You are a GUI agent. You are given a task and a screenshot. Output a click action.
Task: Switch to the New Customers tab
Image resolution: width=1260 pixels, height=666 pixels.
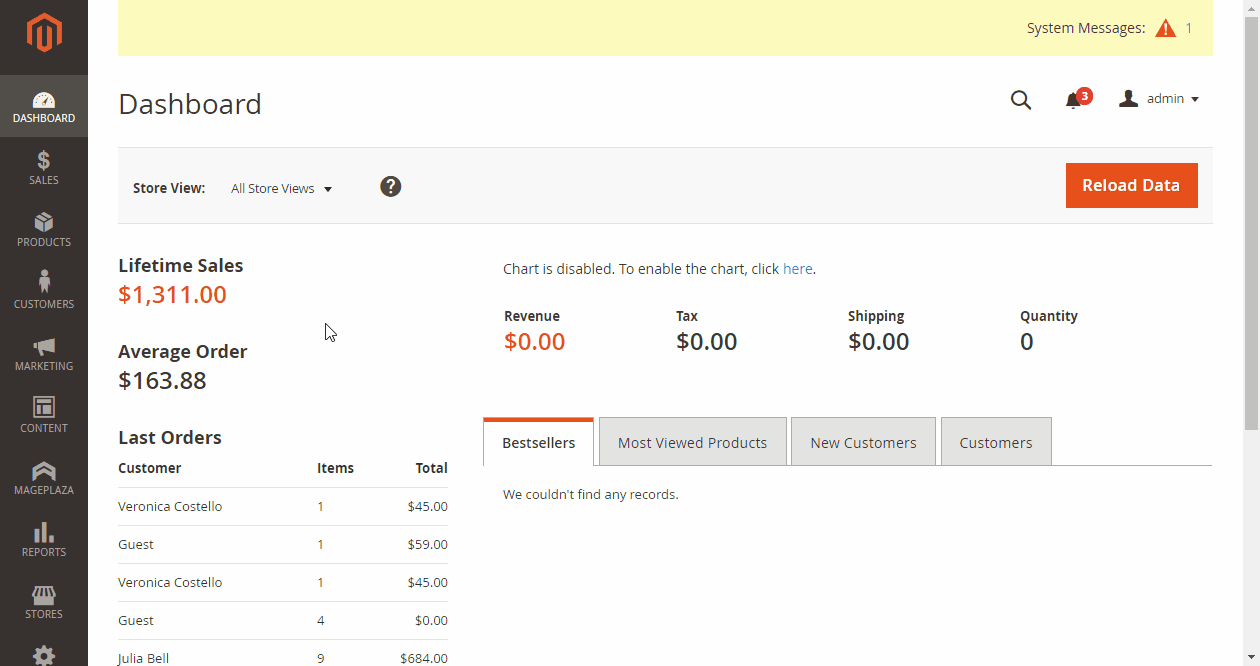[x=863, y=443]
